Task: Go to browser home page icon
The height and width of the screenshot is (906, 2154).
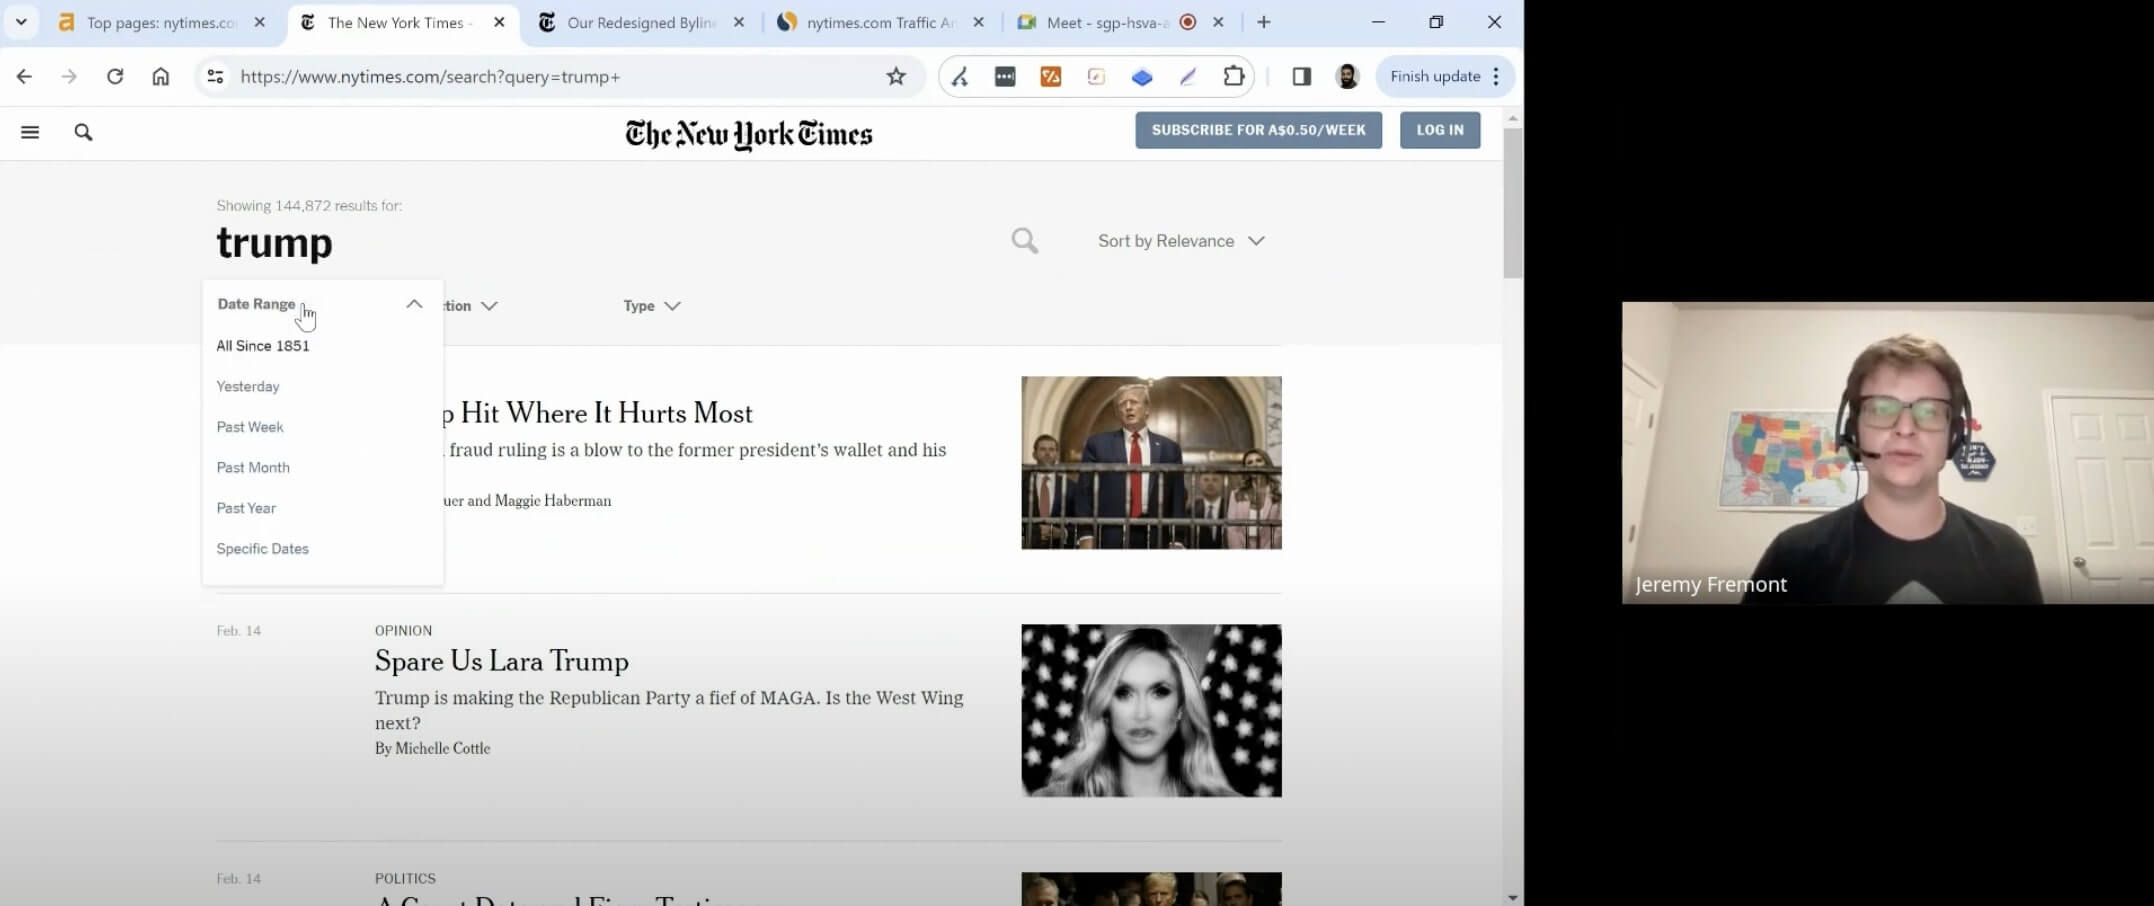Action: (x=160, y=76)
